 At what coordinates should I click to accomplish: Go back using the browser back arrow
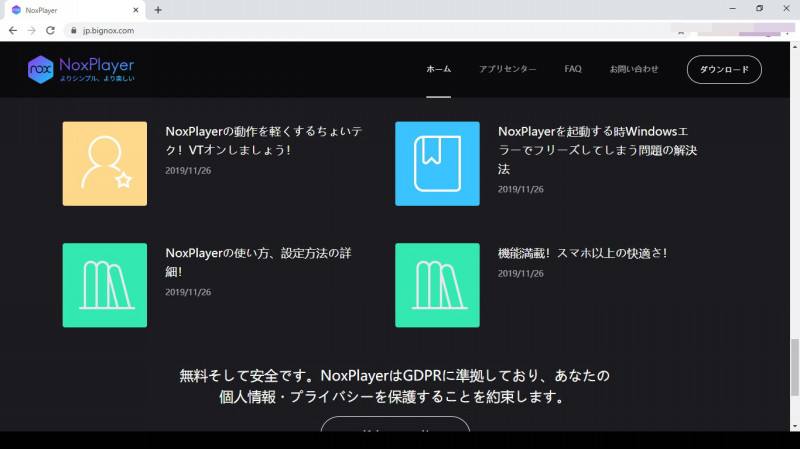pyautogui.click(x=13, y=30)
